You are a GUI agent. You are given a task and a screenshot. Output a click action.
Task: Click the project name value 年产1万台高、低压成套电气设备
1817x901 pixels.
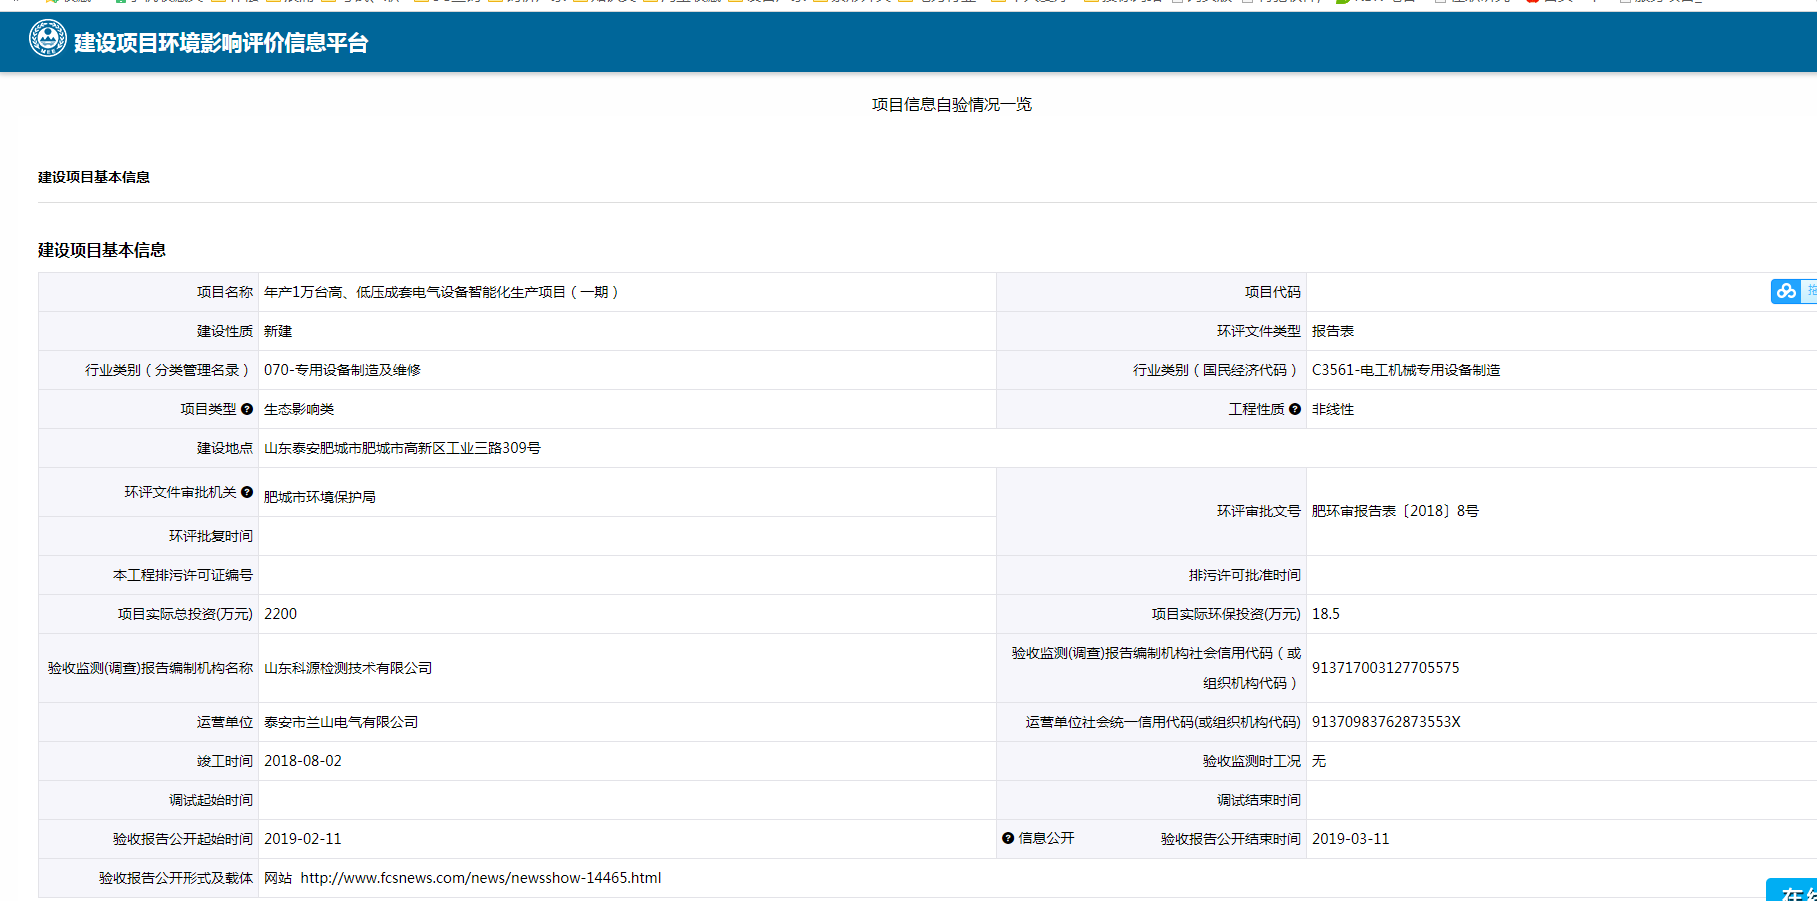440,292
